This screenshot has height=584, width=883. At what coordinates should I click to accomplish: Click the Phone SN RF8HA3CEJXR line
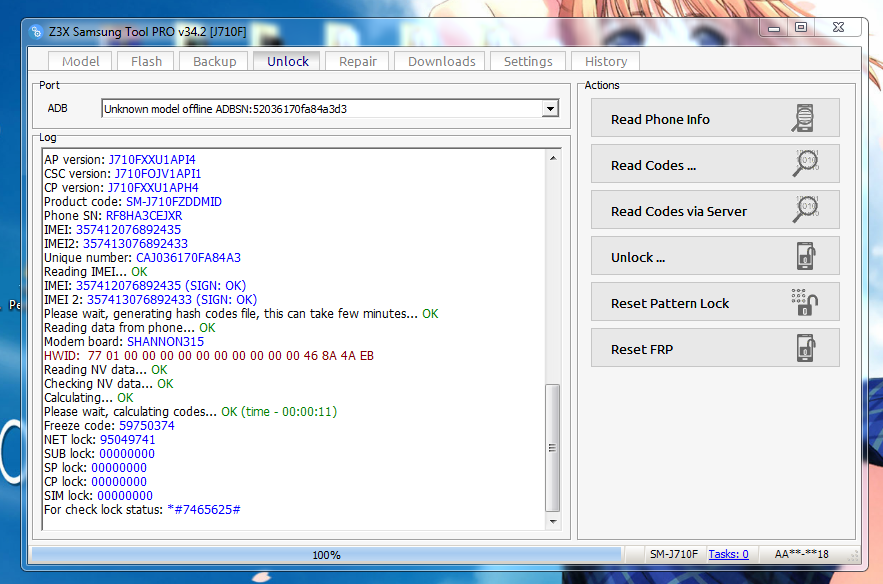[x=113, y=216]
